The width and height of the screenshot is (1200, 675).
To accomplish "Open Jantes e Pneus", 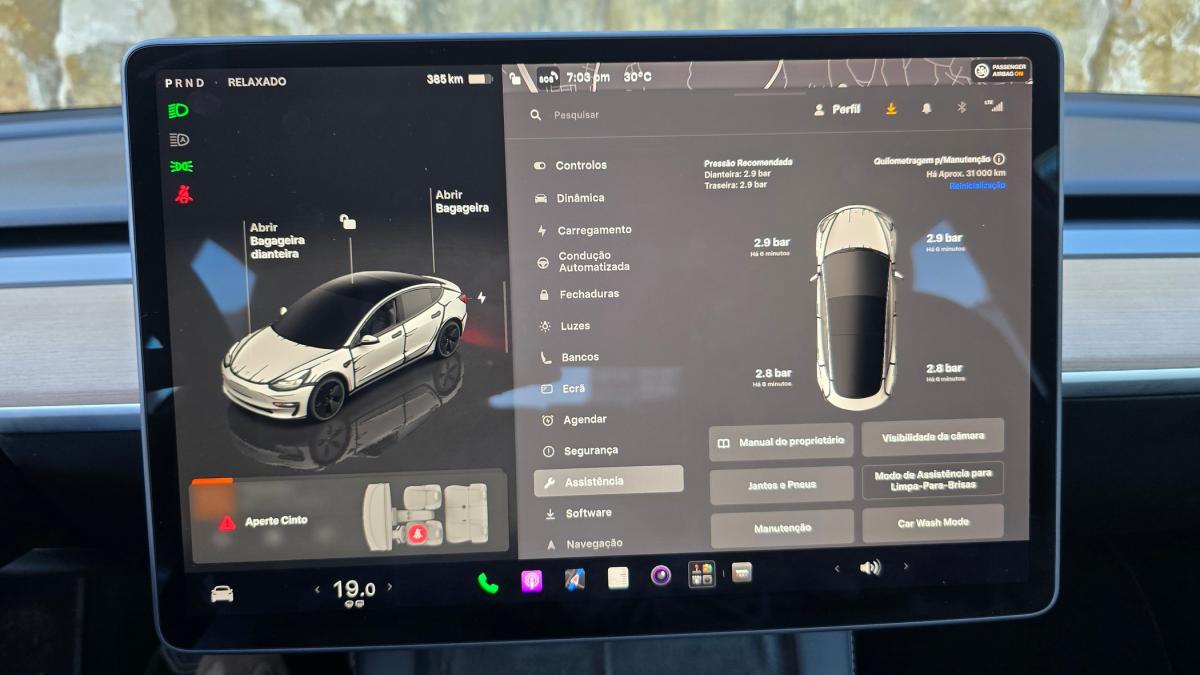I will coord(782,485).
